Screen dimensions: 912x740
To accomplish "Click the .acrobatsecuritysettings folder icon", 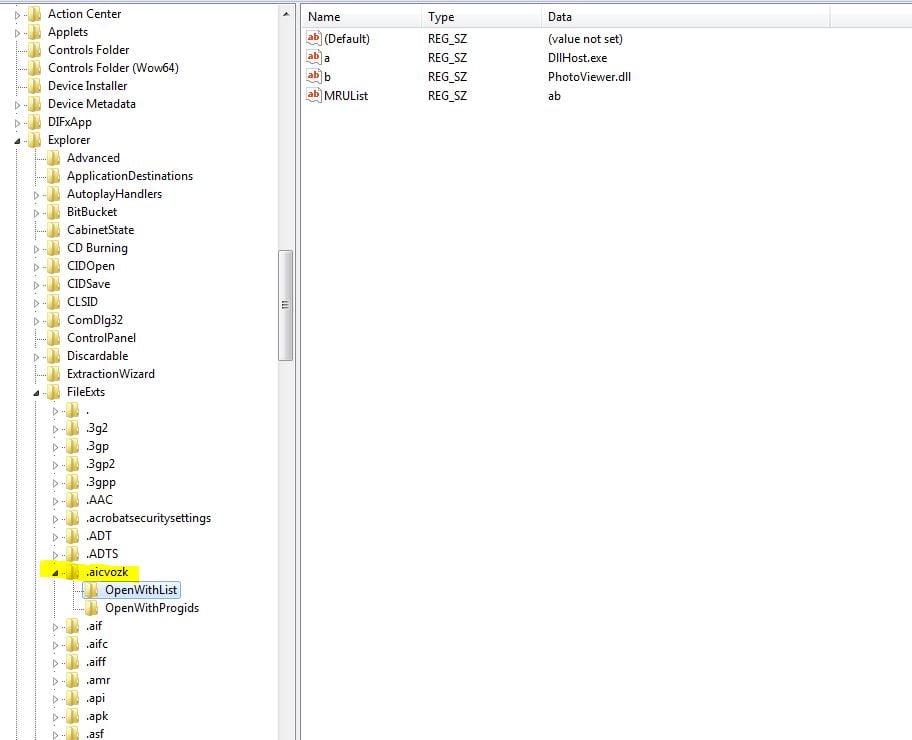I will click(x=73, y=518).
